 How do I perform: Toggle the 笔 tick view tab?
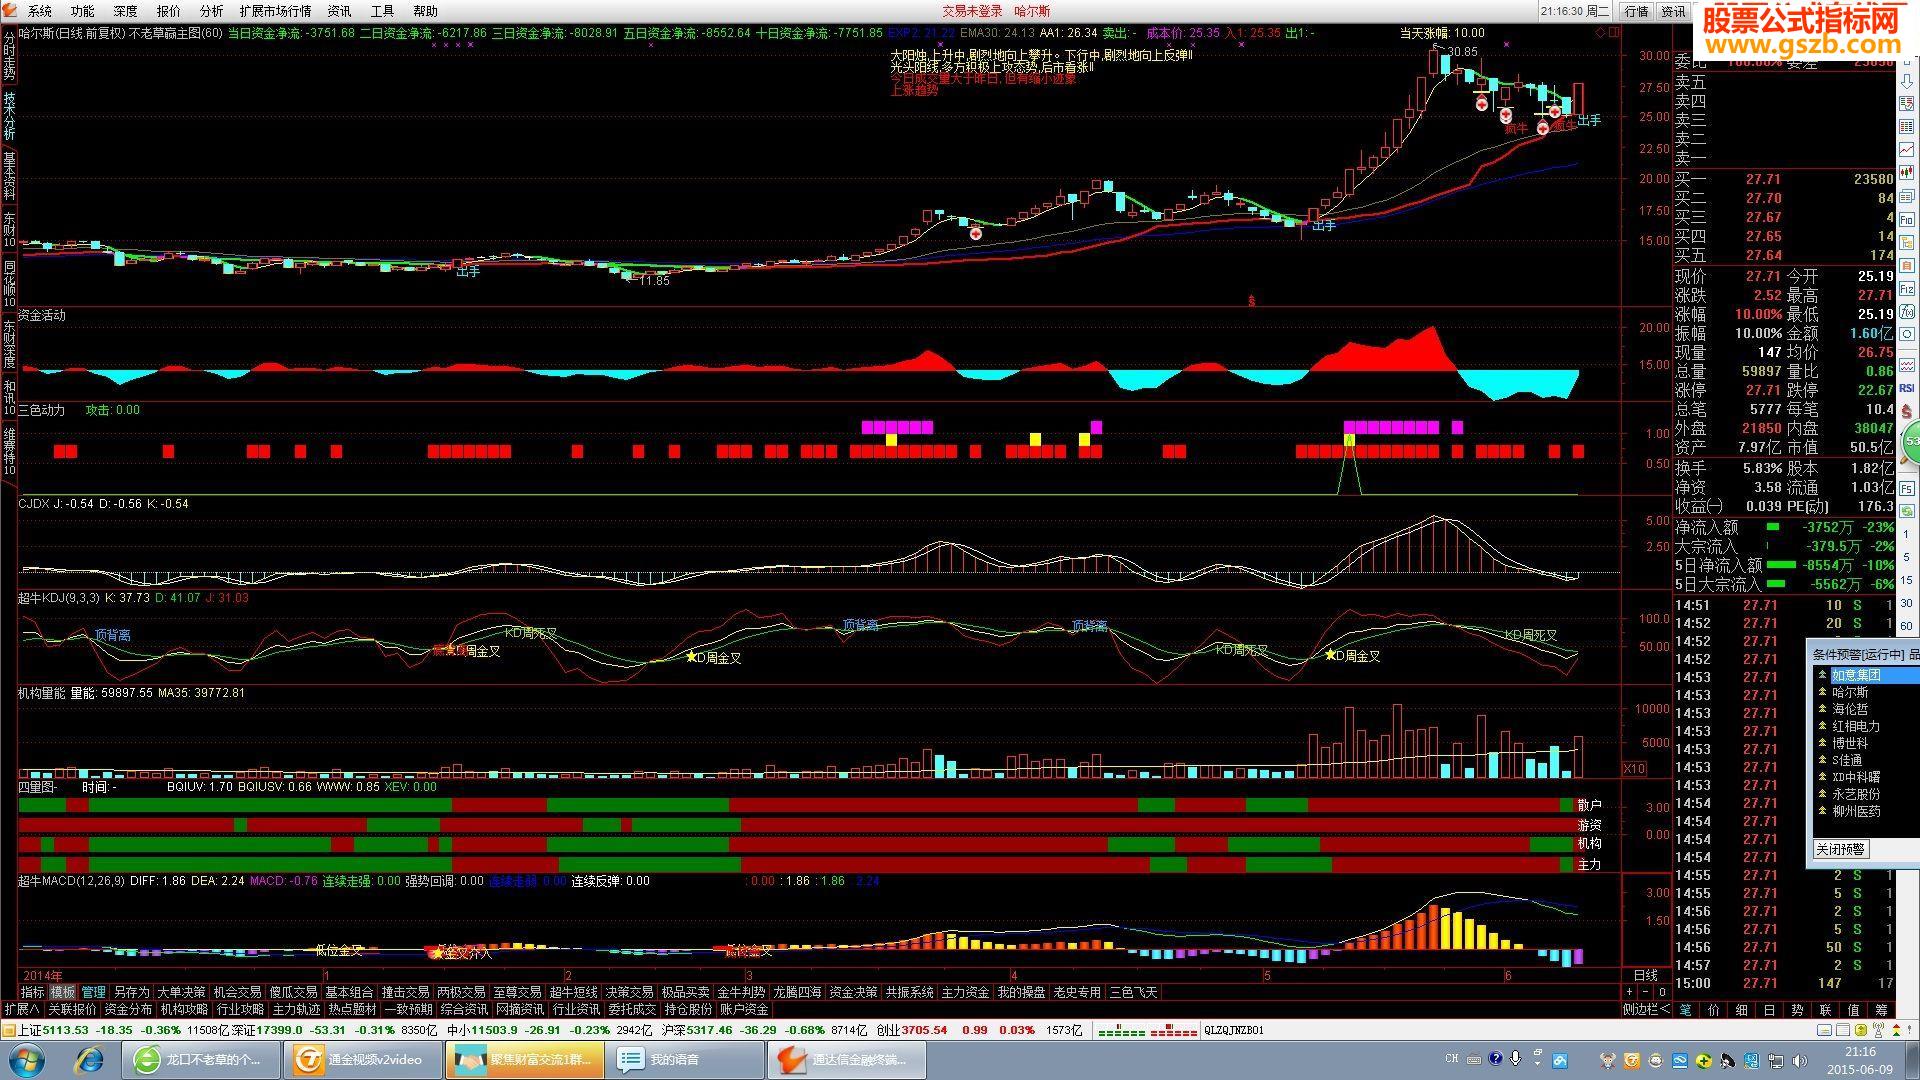[x=1685, y=1010]
